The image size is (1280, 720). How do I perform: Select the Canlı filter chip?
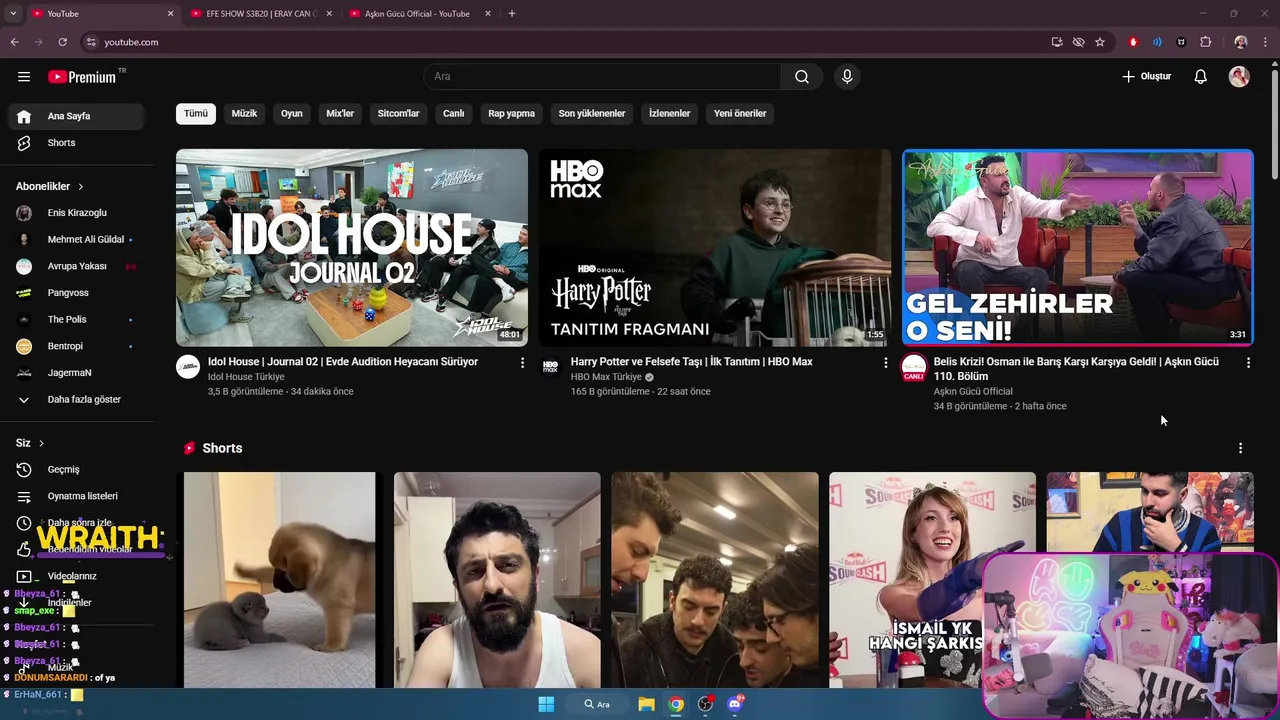point(454,114)
